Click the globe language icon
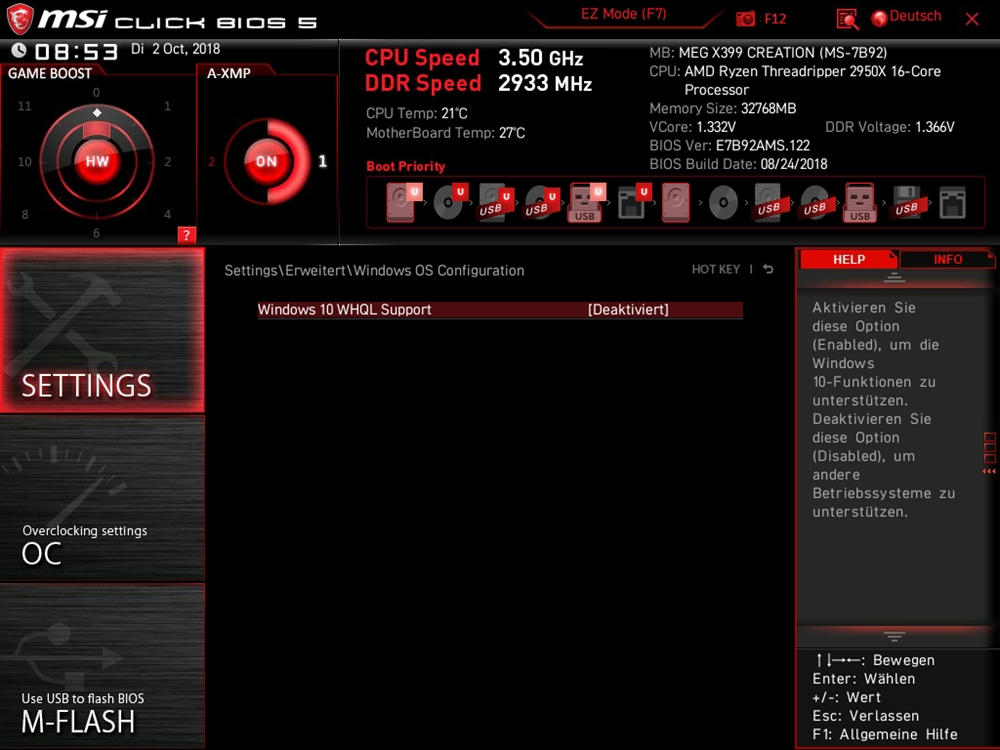The width and height of the screenshot is (1000, 750). point(879,18)
